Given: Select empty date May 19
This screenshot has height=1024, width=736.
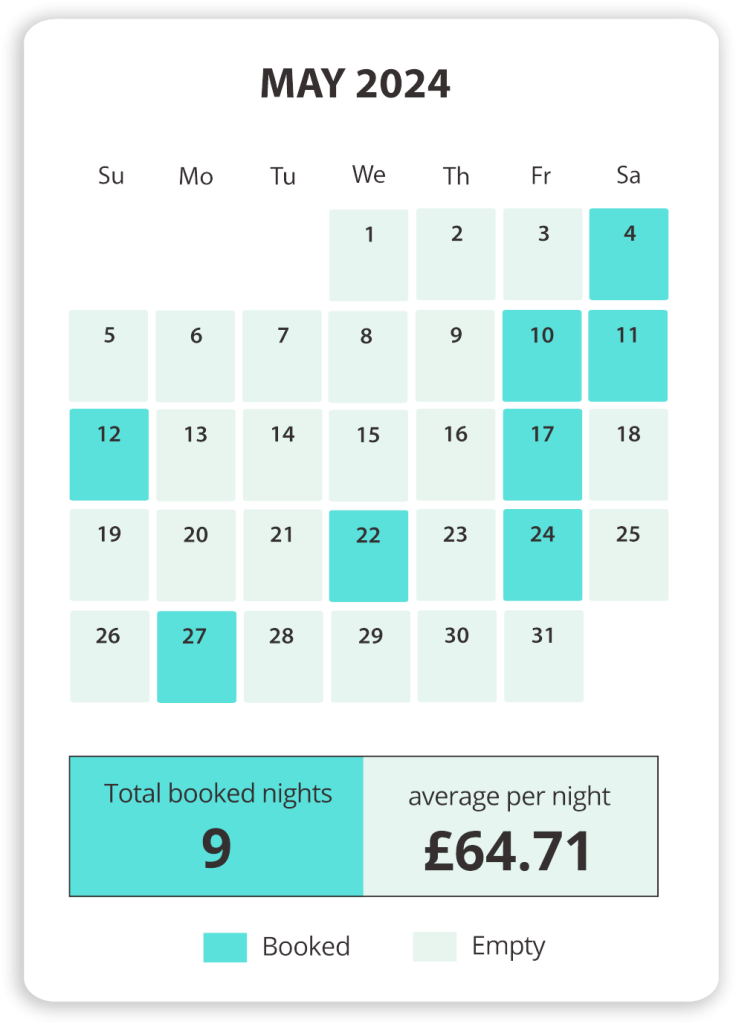Looking at the screenshot, I should point(109,554).
